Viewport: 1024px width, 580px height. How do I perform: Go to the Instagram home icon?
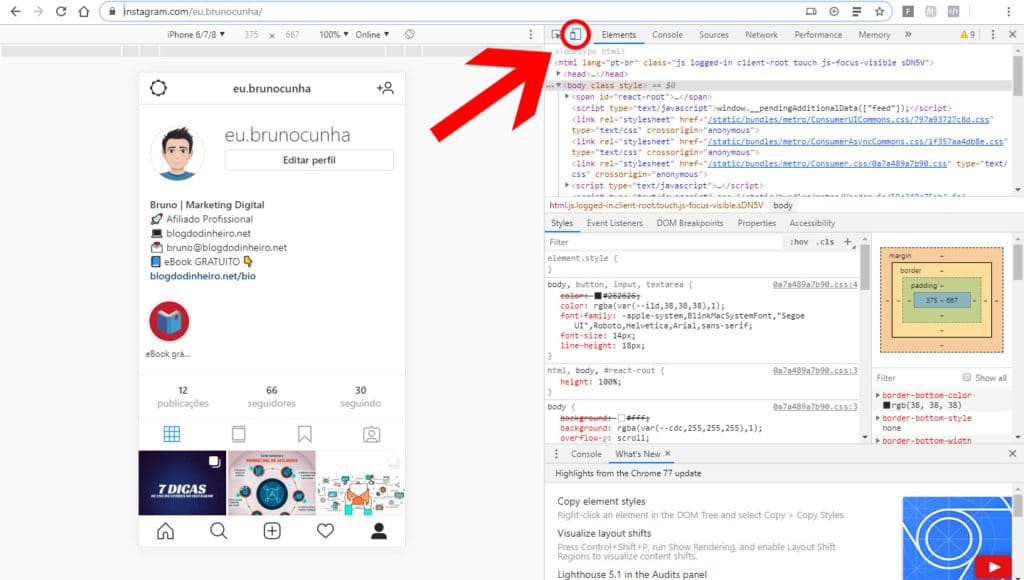tap(165, 531)
